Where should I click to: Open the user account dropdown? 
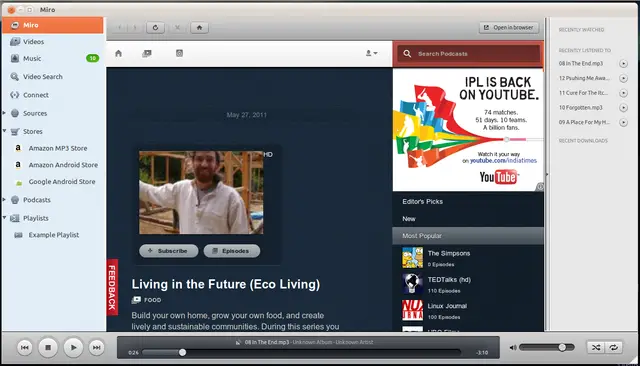point(371,53)
